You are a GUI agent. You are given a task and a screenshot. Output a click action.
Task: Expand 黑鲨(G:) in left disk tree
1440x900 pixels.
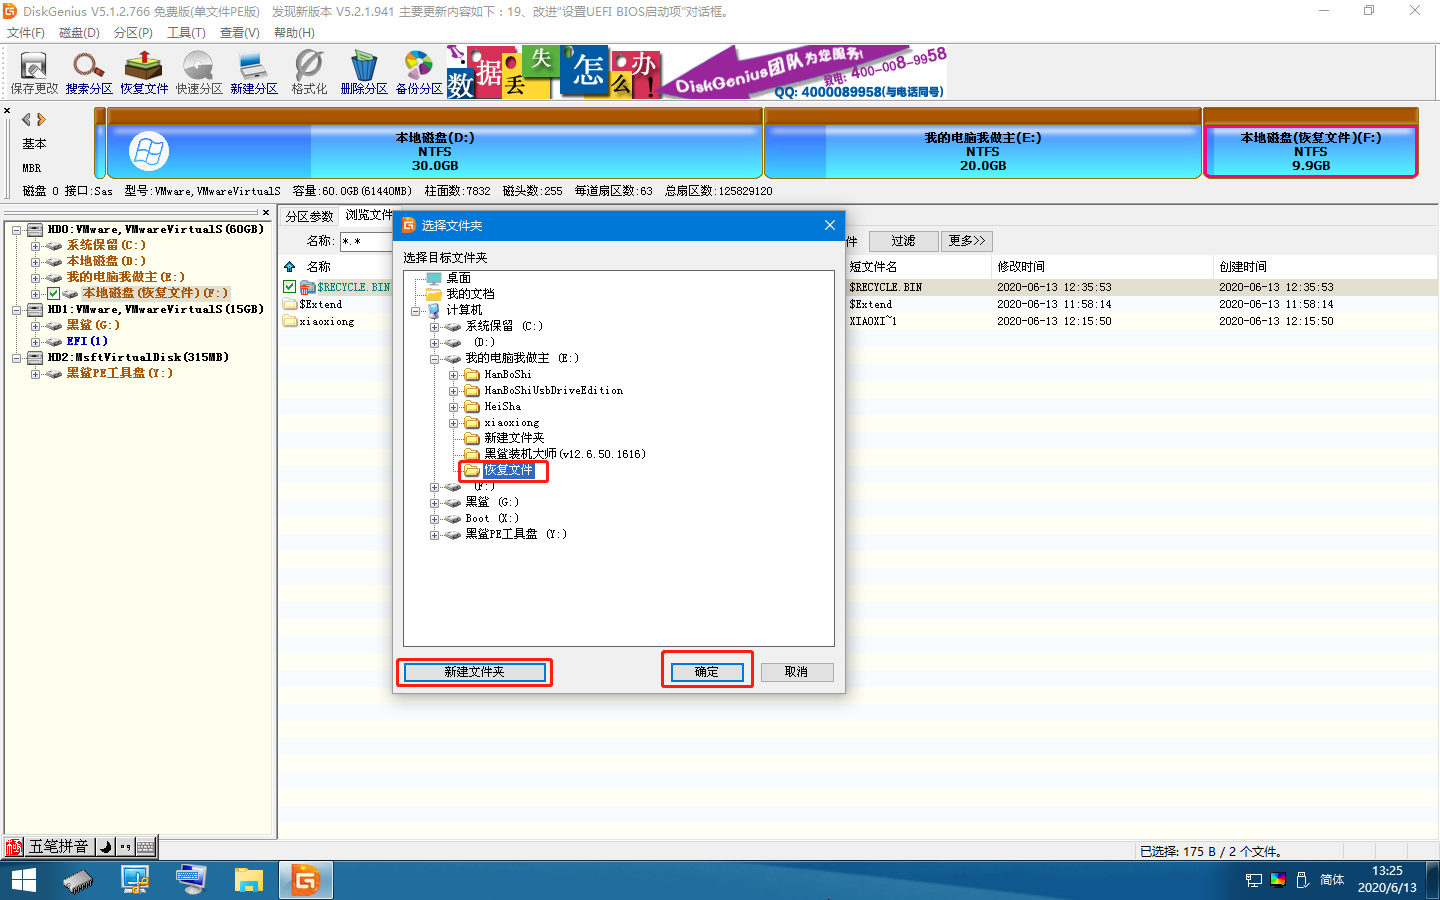(36, 326)
